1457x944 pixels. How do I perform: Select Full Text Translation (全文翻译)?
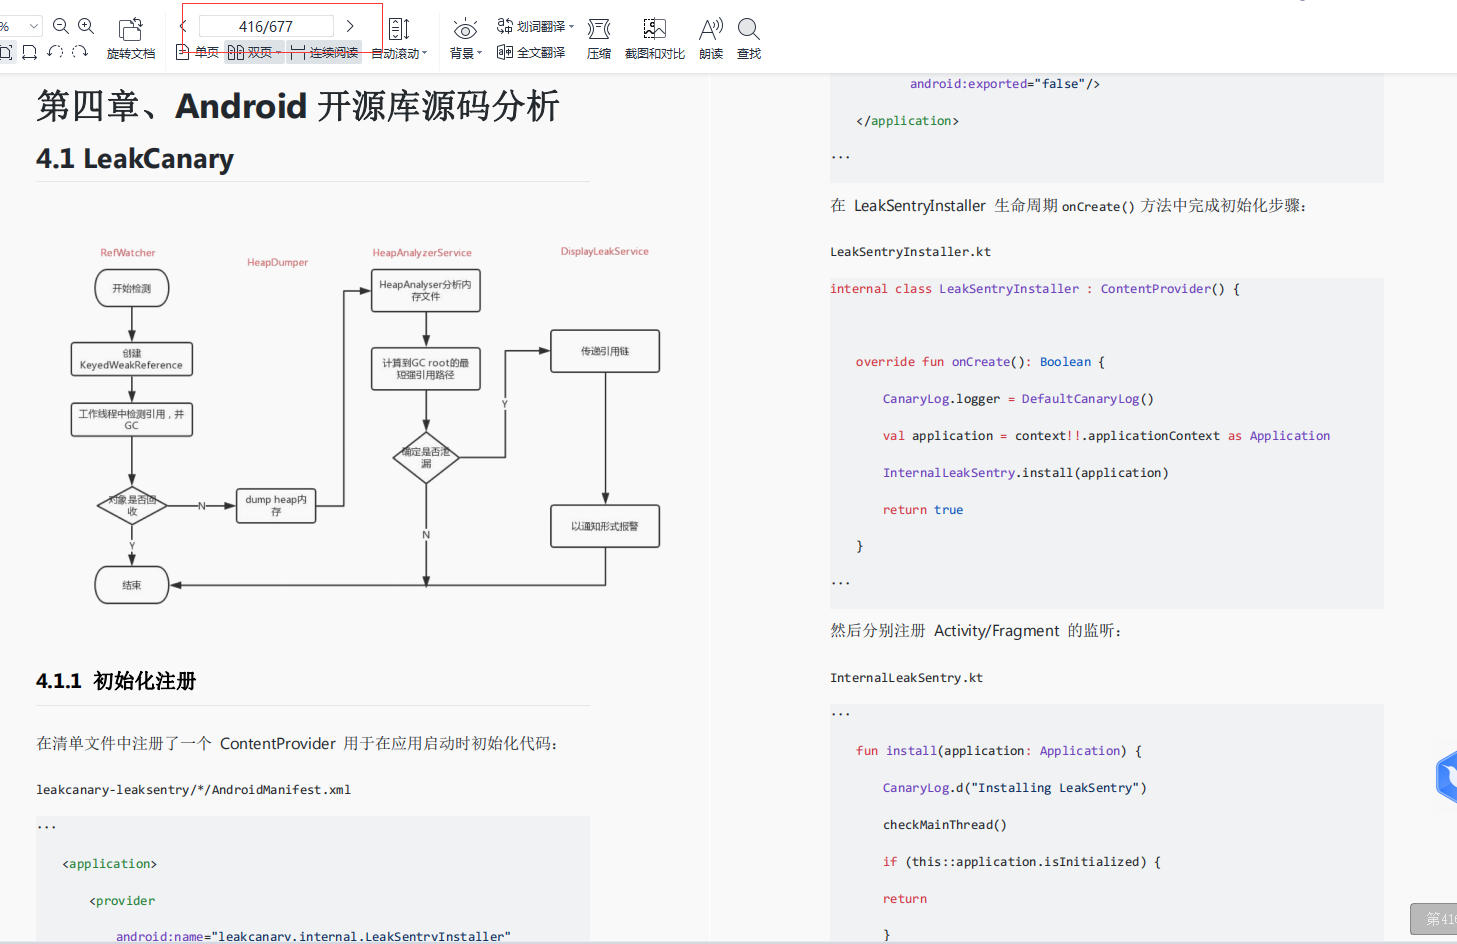tap(531, 52)
